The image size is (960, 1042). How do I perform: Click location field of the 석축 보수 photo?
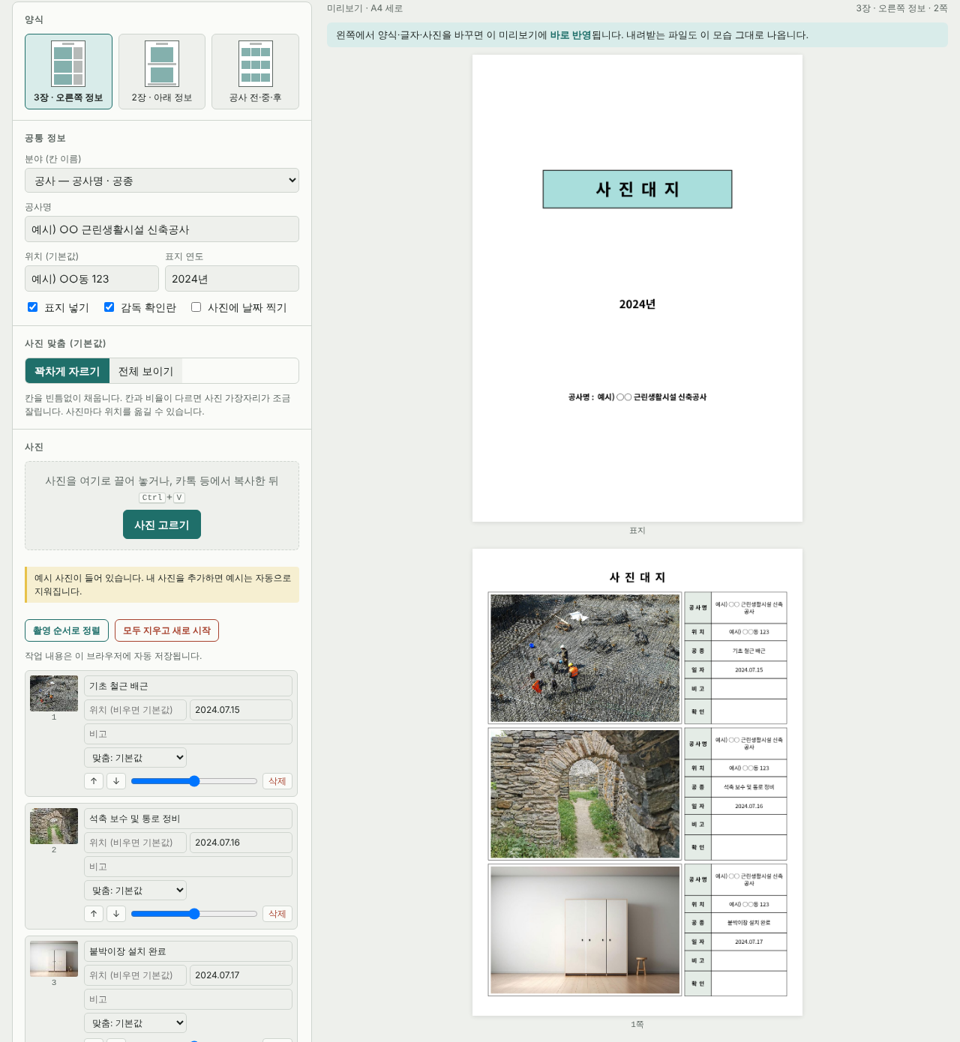click(136, 843)
